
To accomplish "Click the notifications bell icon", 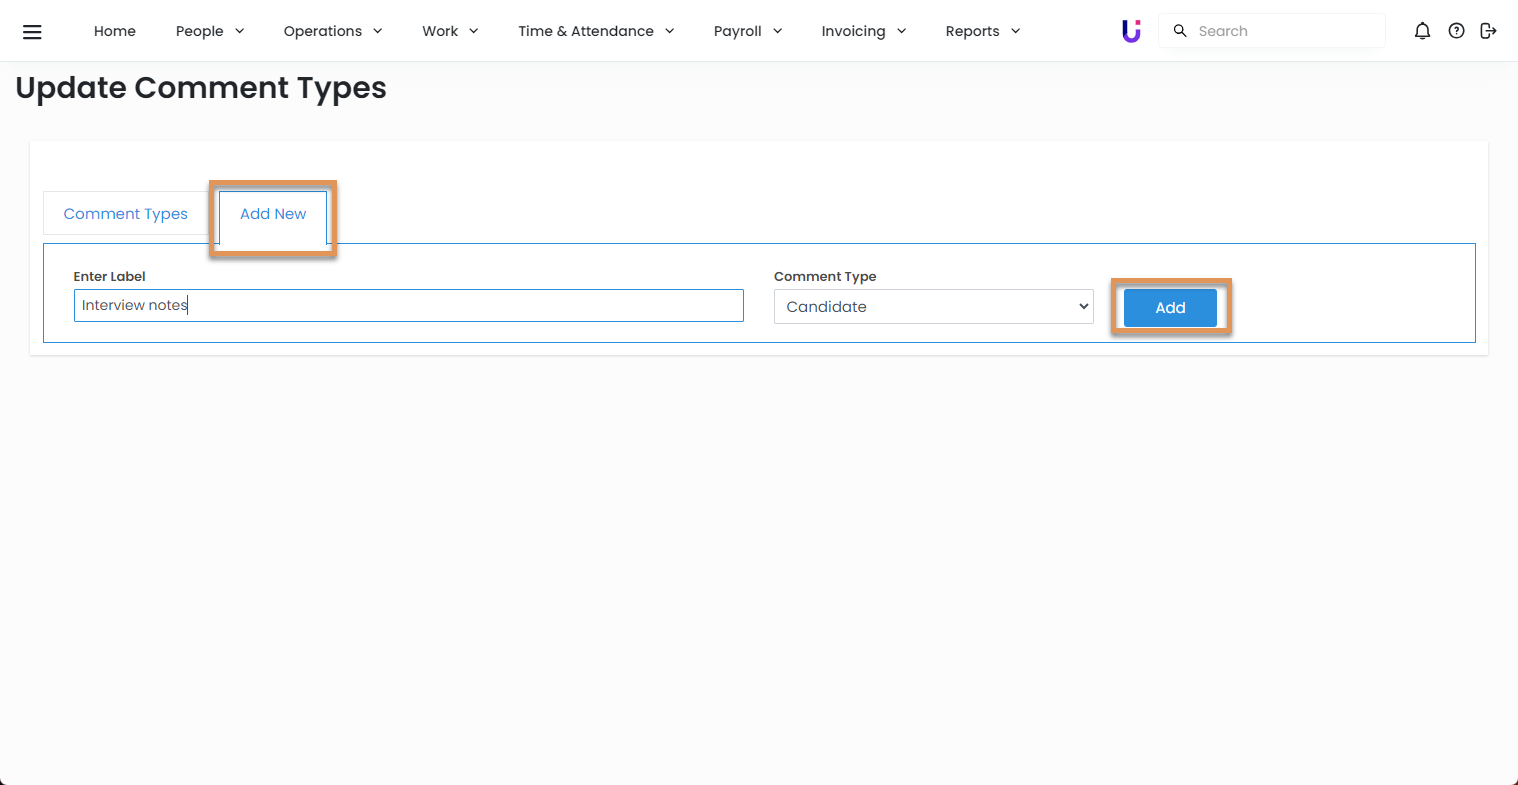I will tap(1422, 31).
